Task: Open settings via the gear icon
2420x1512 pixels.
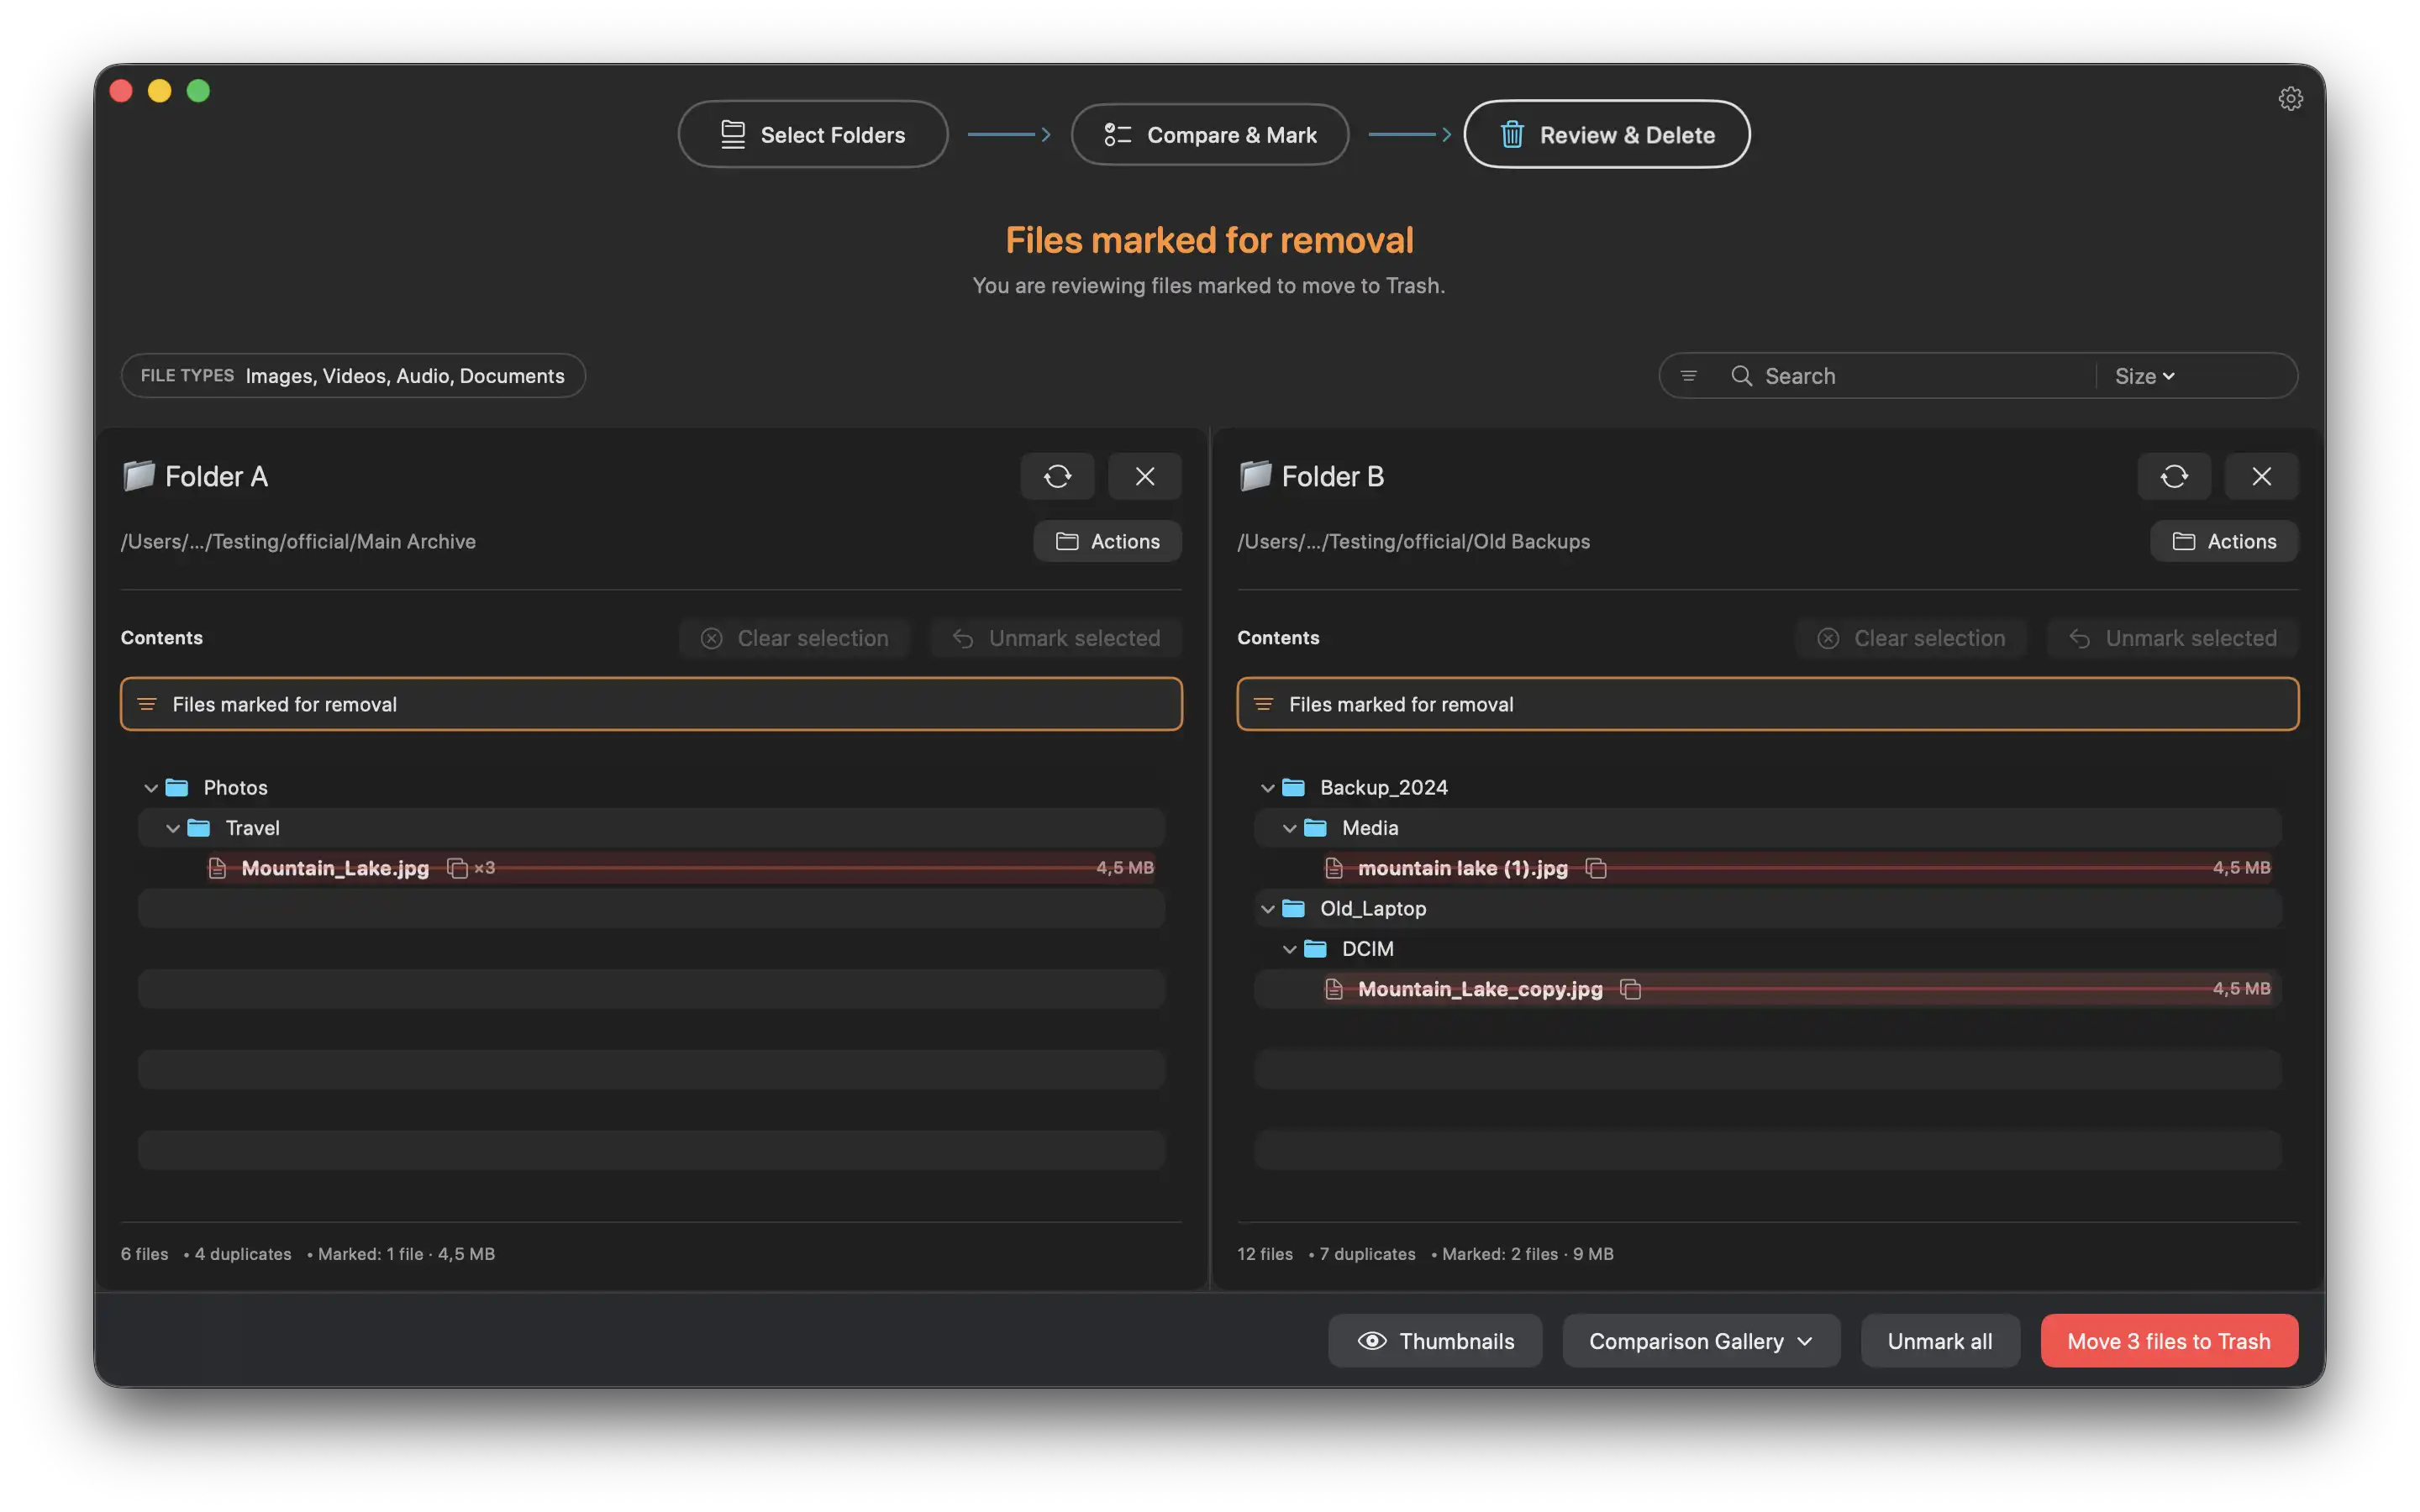Action: [2290, 98]
